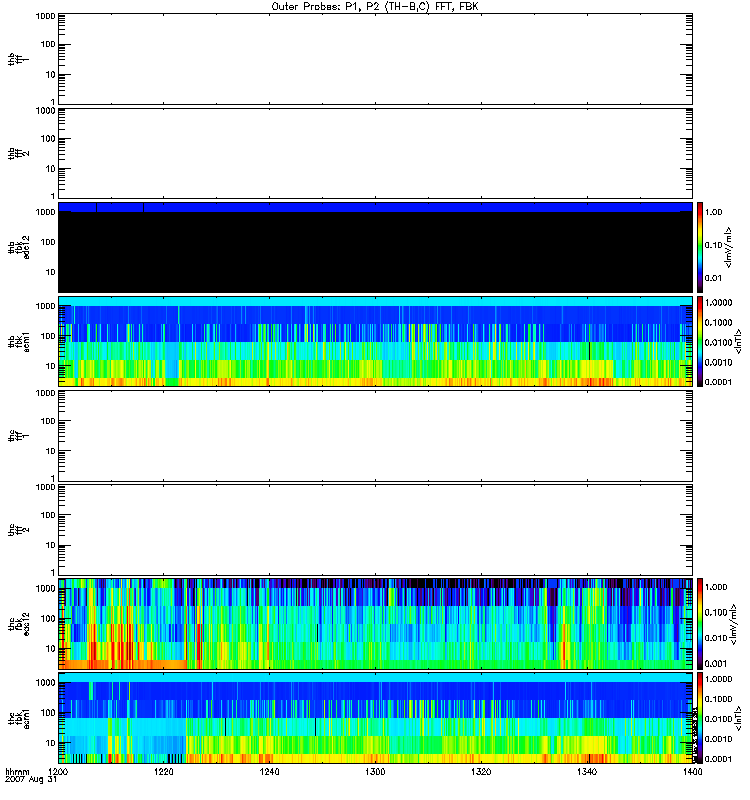This screenshot has width=750, height=800.
Task: Click the plot title "Outer Probes: P1, P2"
Action: (x=375, y=6)
